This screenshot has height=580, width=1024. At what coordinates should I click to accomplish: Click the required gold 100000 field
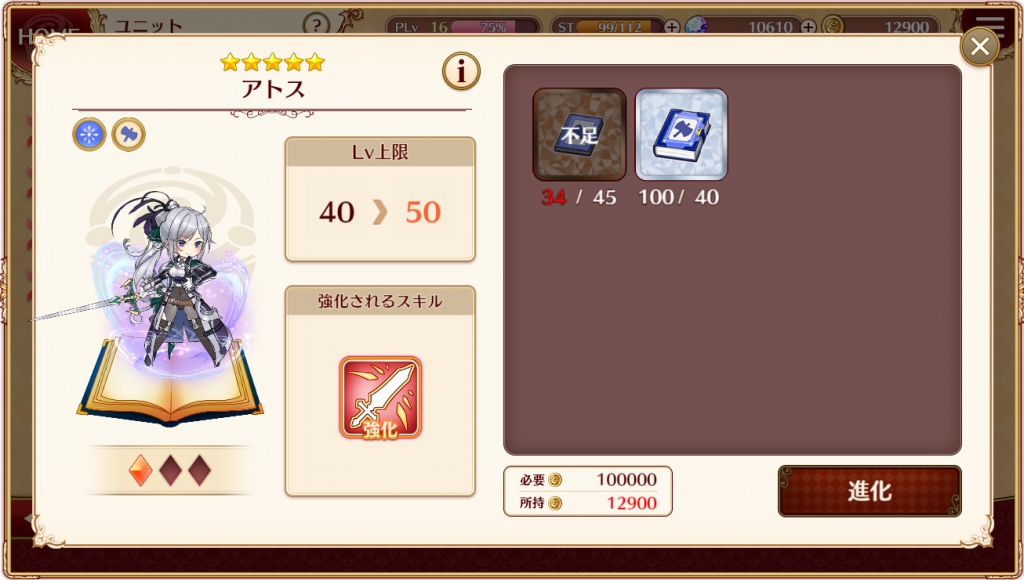tap(588, 479)
